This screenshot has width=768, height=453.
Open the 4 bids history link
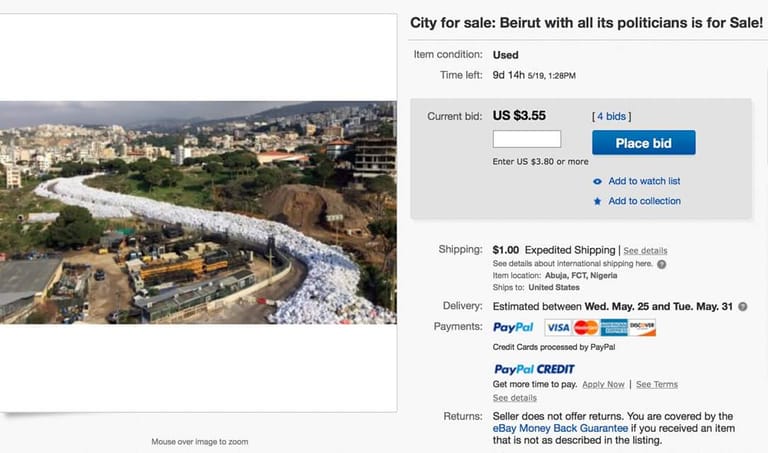(x=611, y=116)
